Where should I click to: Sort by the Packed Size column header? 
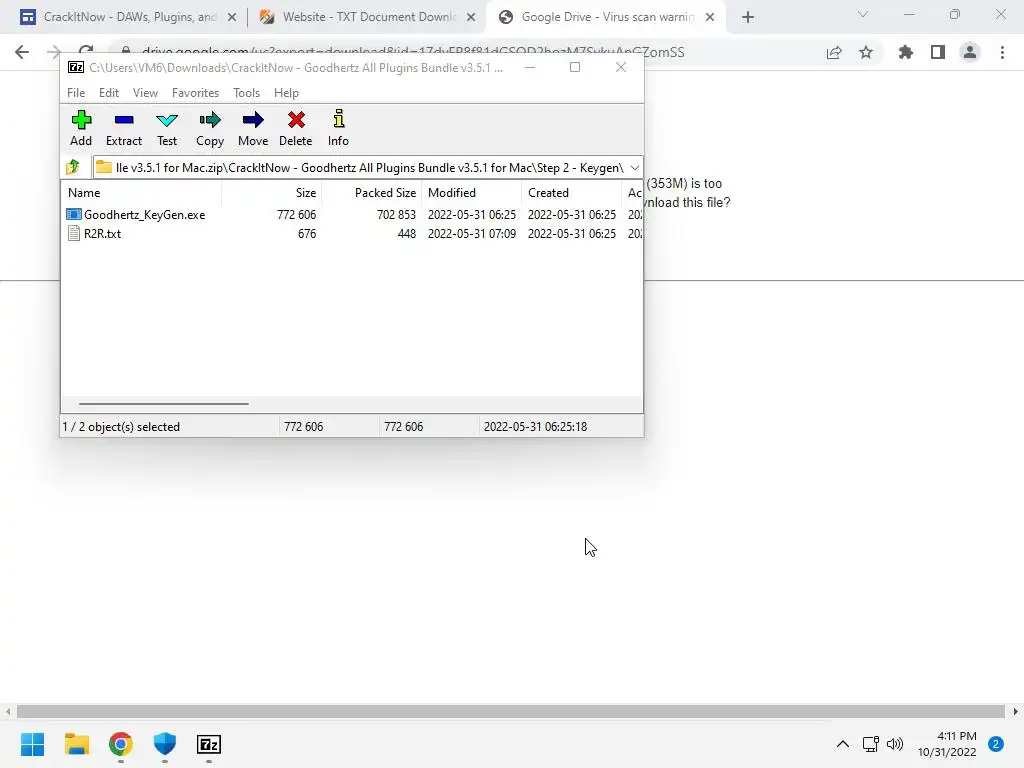372,193
